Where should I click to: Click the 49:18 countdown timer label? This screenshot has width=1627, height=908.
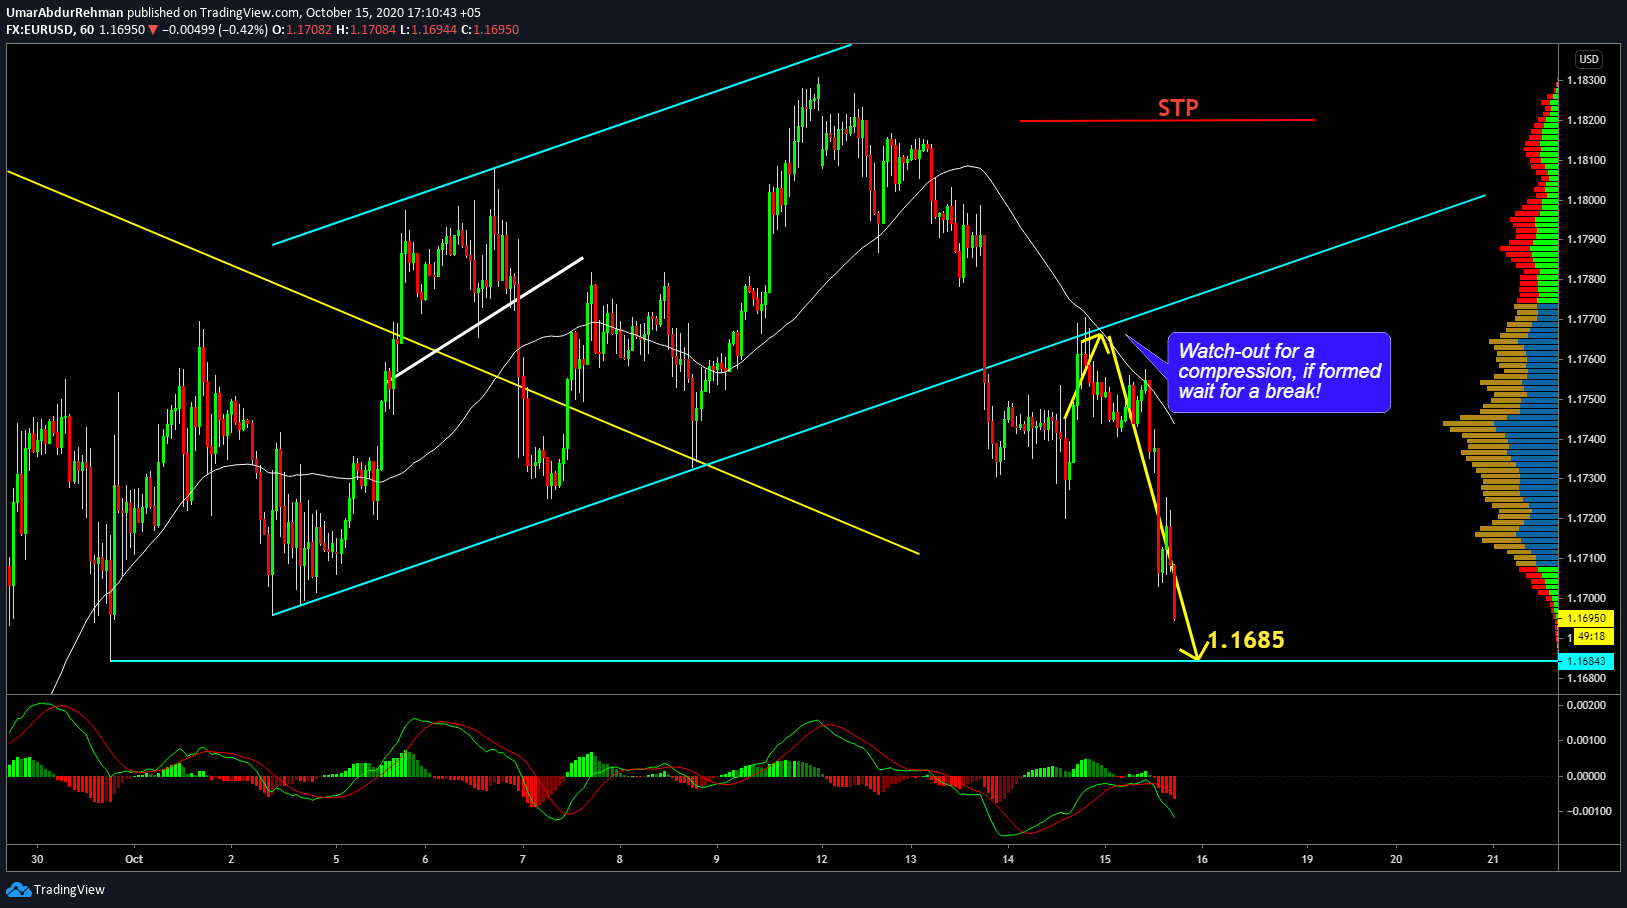pos(1591,636)
